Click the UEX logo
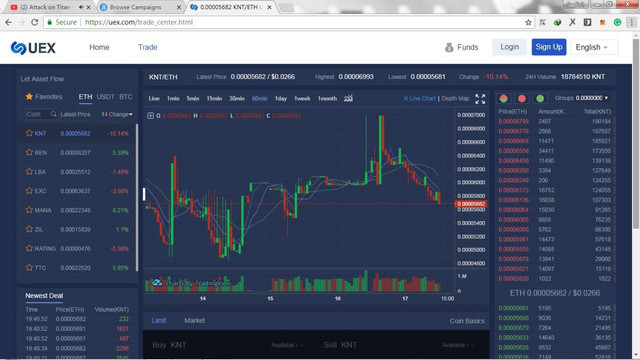The height and width of the screenshot is (360, 640). [33, 48]
